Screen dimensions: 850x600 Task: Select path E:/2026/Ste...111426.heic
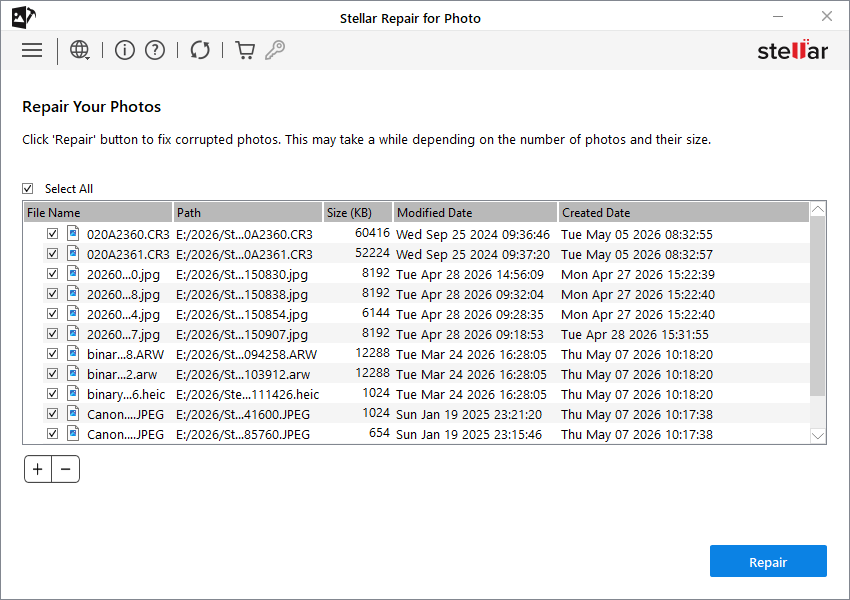pos(247,394)
